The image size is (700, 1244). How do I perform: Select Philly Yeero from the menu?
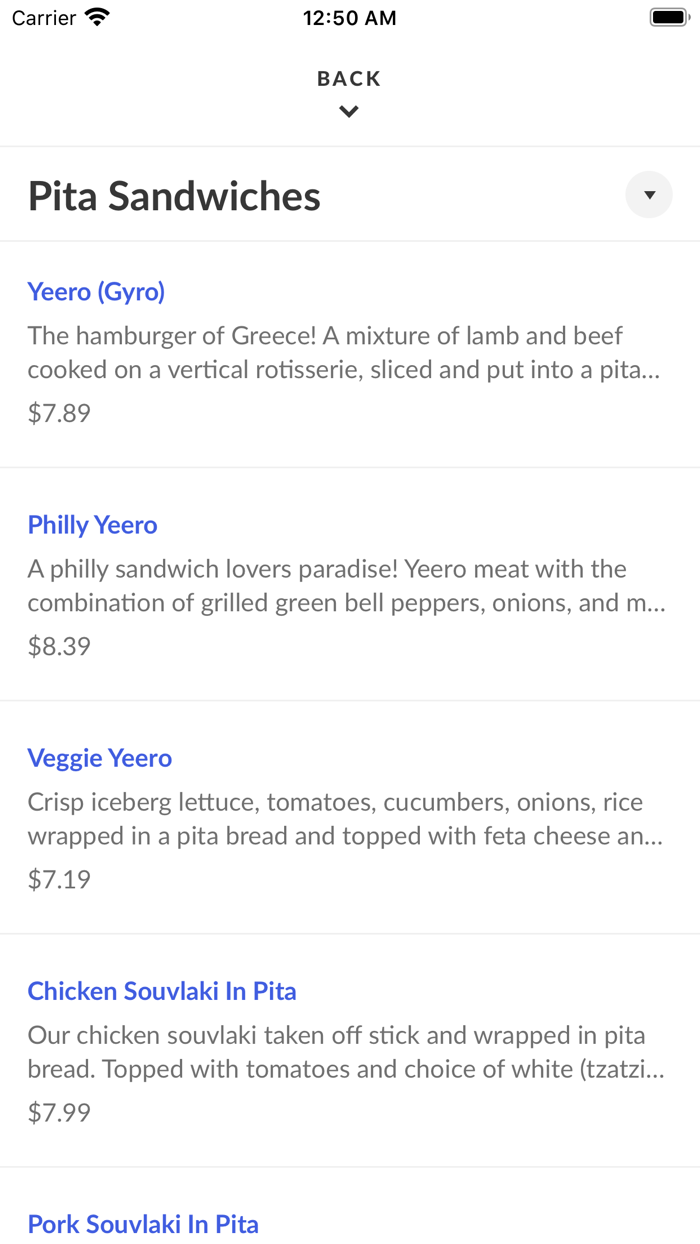(x=92, y=524)
